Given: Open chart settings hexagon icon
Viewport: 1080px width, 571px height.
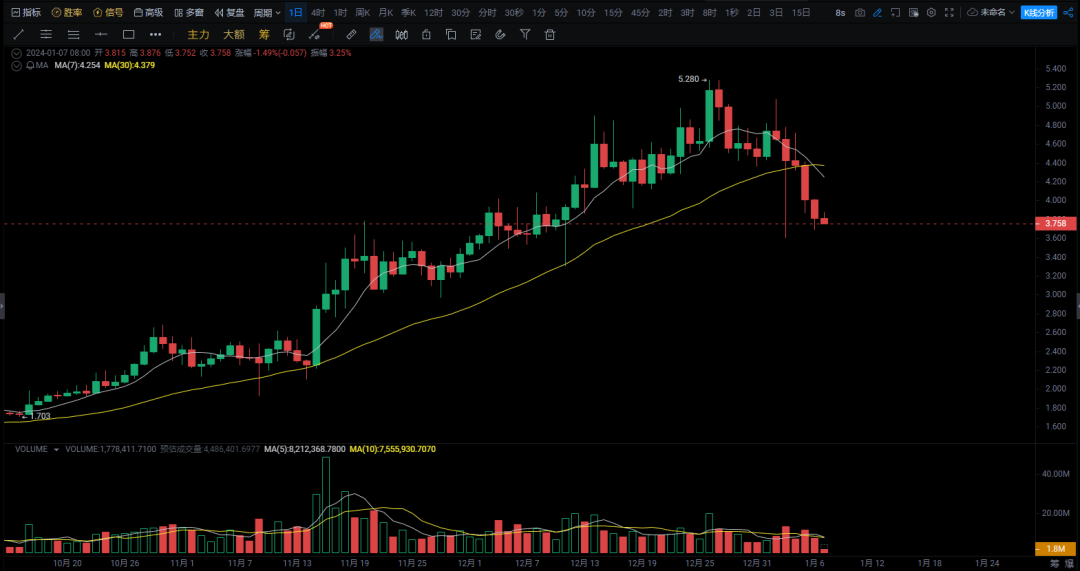Looking at the screenshot, I should (x=931, y=12).
